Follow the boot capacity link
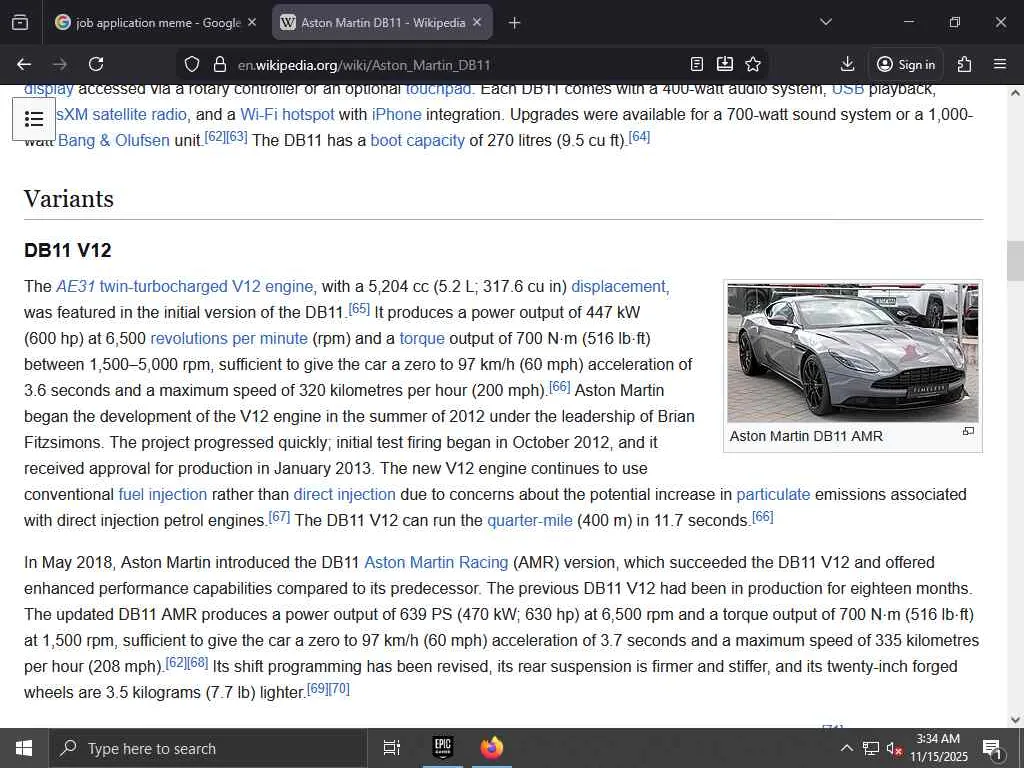 [417, 141]
